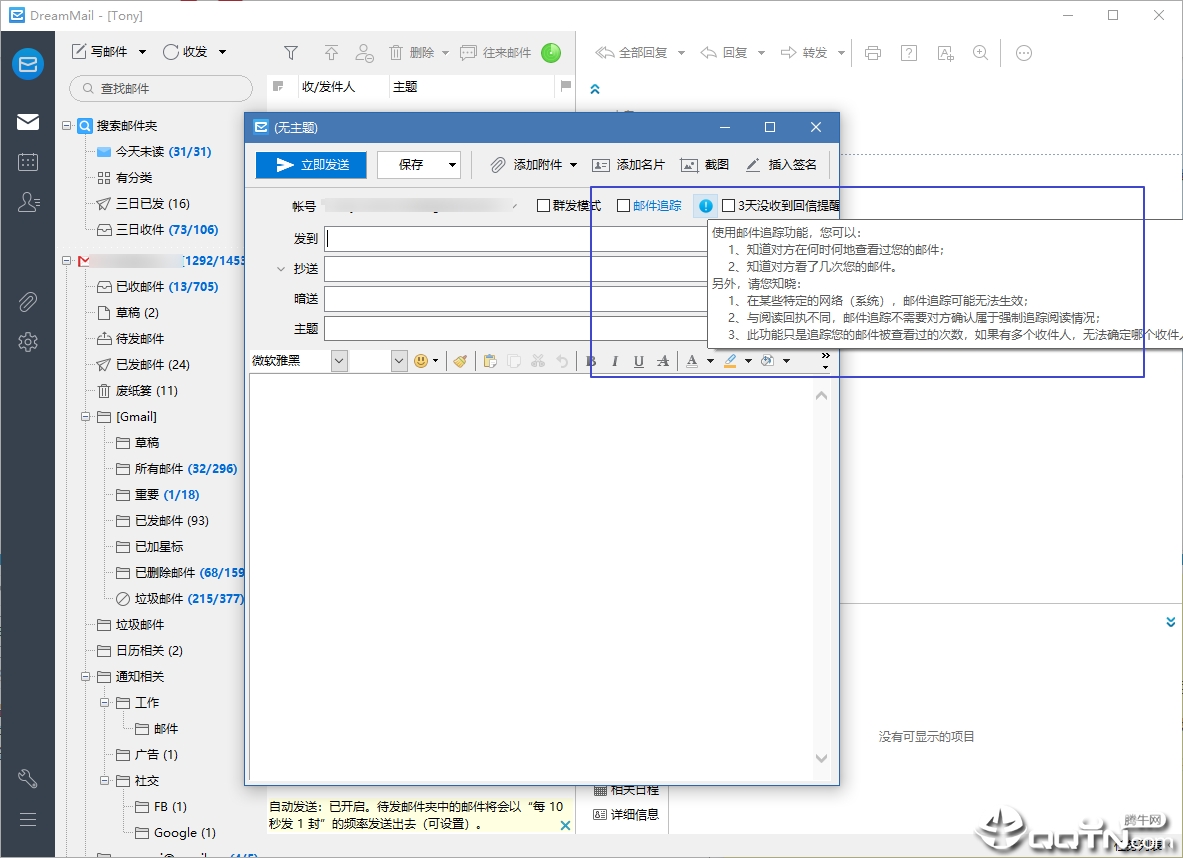Open attachments paperclip icon in sidebar
This screenshot has width=1183, height=858.
click(x=28, y=302)
